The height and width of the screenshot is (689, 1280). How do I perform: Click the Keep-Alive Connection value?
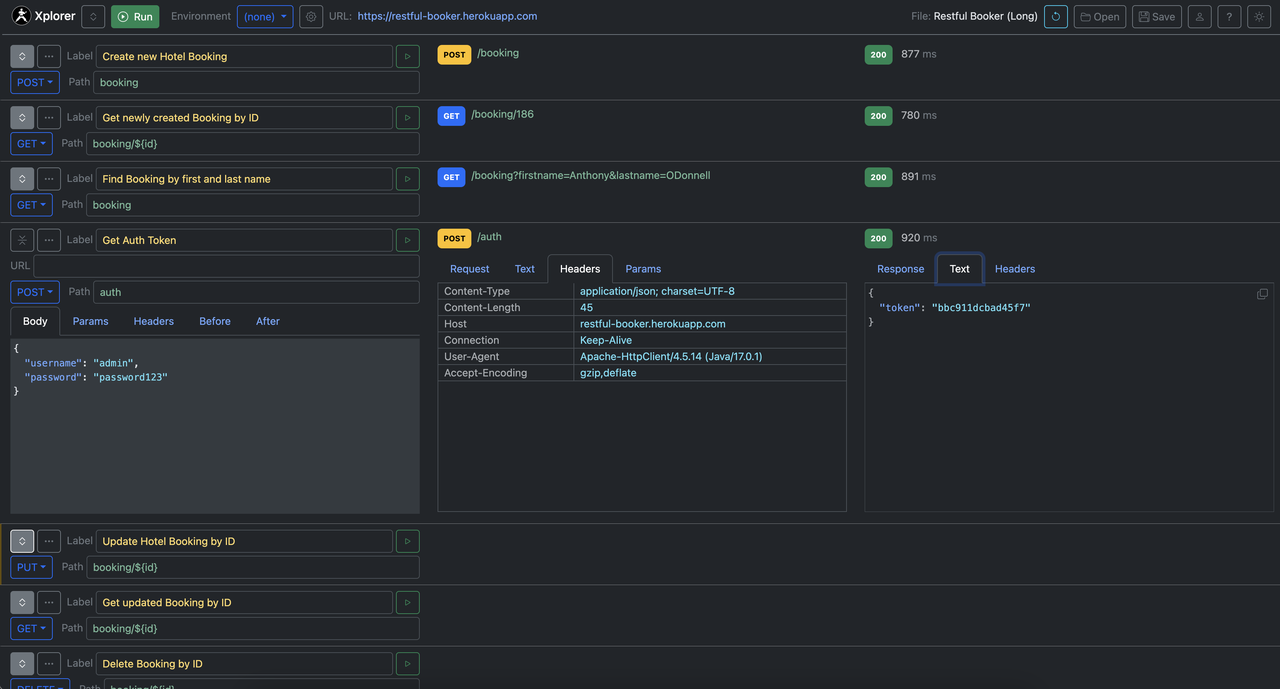point(606,340)
